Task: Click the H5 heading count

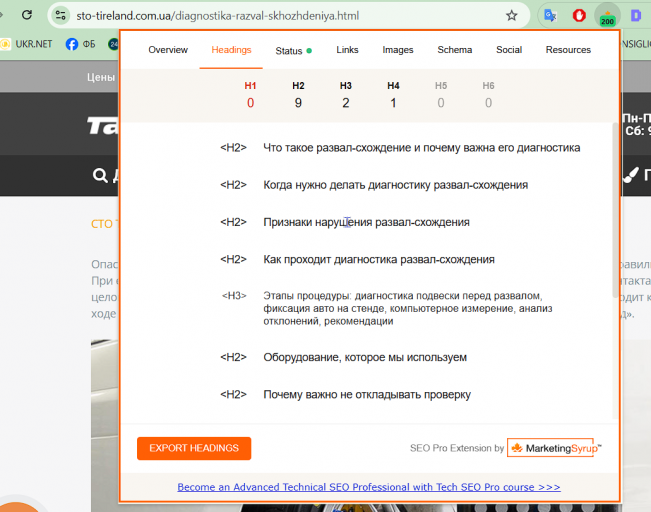Action: point(441,103)
